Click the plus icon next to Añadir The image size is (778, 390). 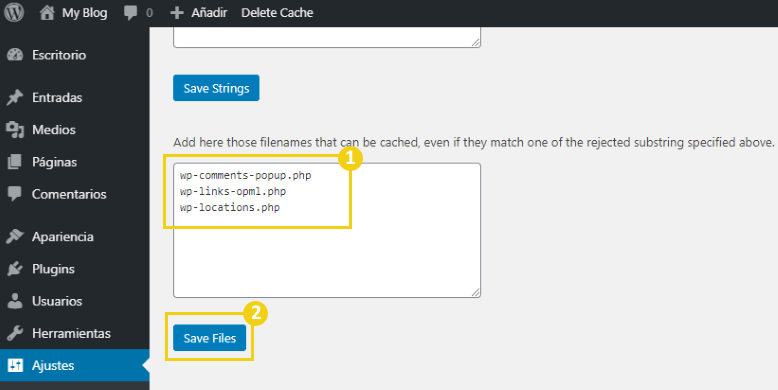click(177, 13)
